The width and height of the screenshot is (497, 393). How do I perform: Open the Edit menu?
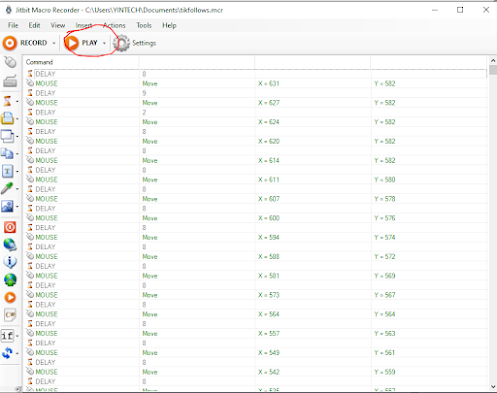pos(34,25)
